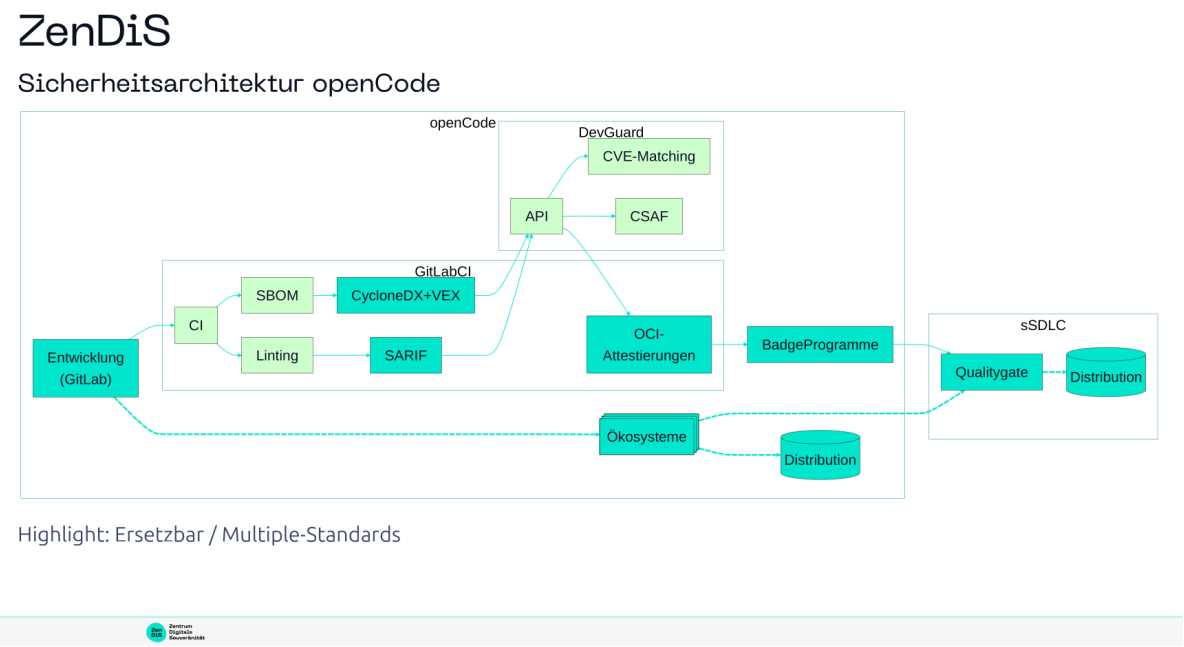Screen dimensions: 1184x647
Task: Click the Qualitygate node
Action: tap(991, 372)
